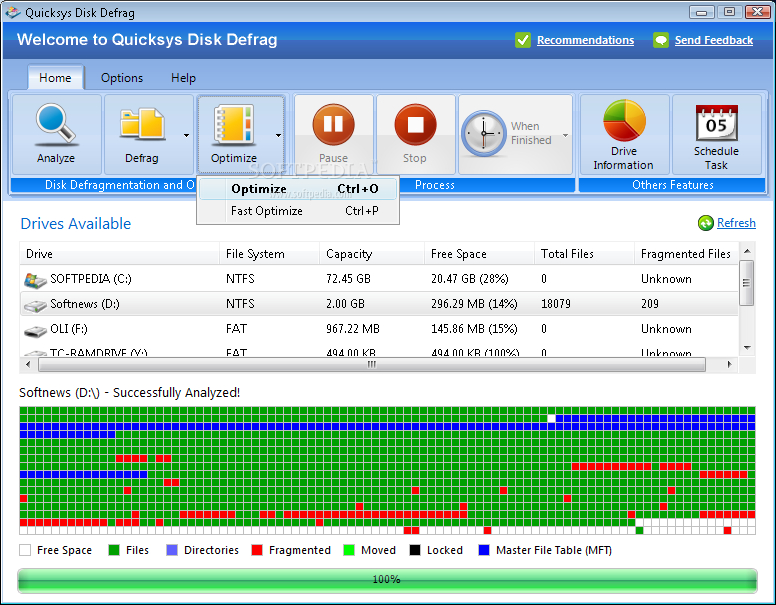Click the Drives Available heading
The image size is (776, 605).
click(76, 224)
